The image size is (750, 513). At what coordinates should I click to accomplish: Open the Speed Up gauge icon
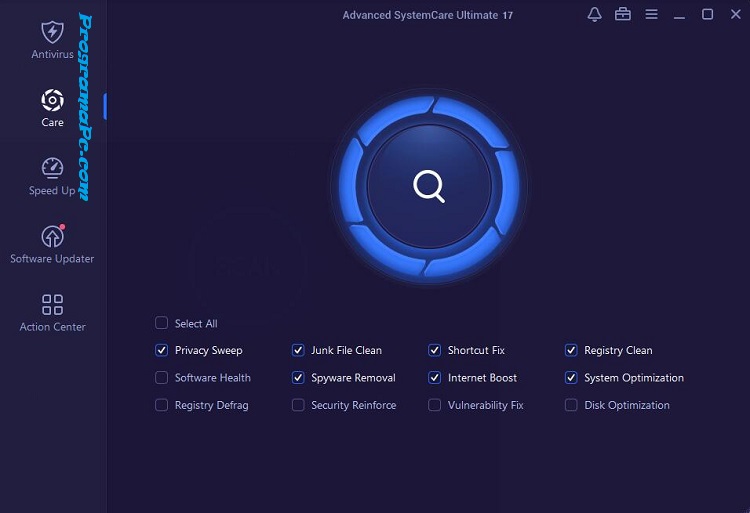click(x=52, y=168)
